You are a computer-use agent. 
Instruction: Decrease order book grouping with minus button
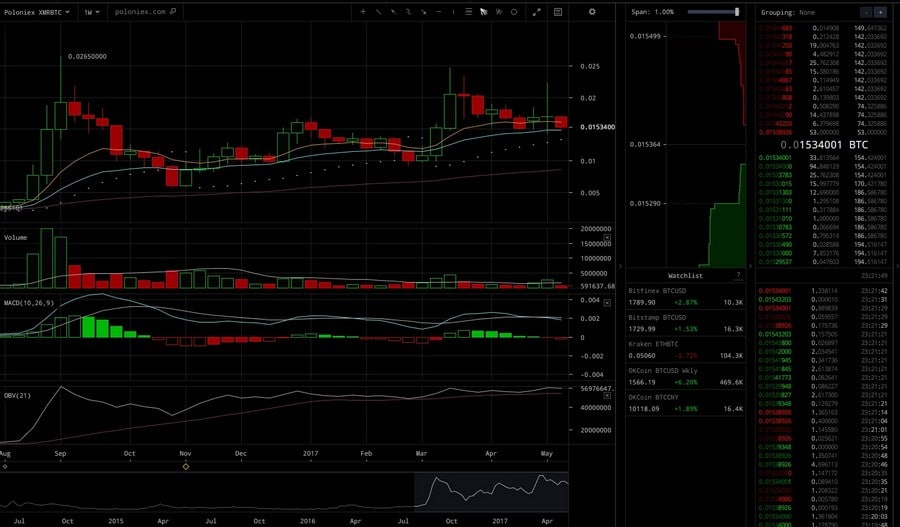pyautogui.click(x=866, y=12)
